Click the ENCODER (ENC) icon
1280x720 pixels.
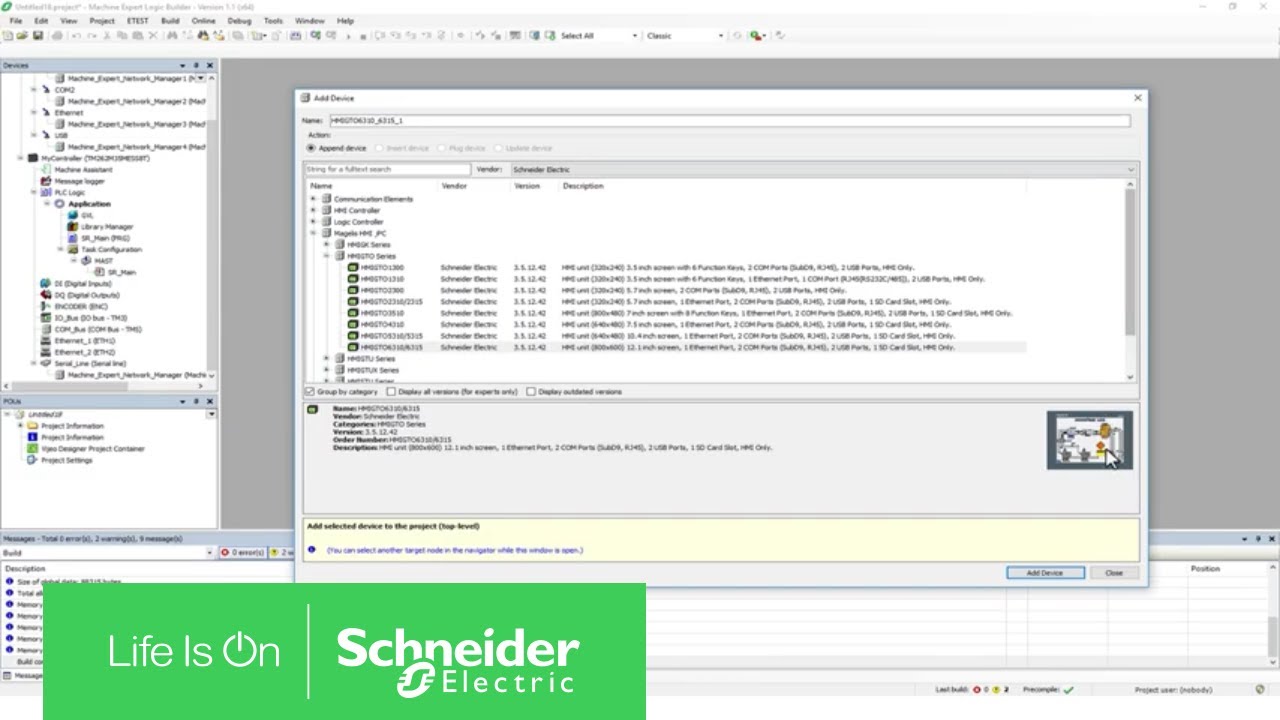pos(46,307)
